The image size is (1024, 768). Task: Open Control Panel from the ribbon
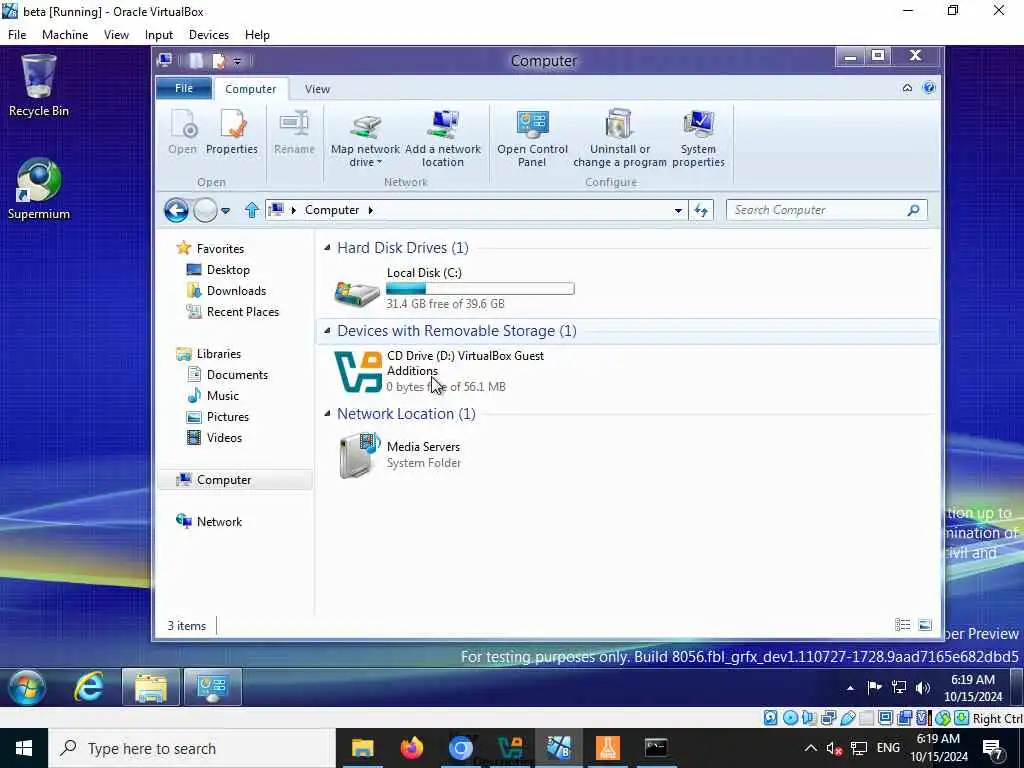[532, 138]
